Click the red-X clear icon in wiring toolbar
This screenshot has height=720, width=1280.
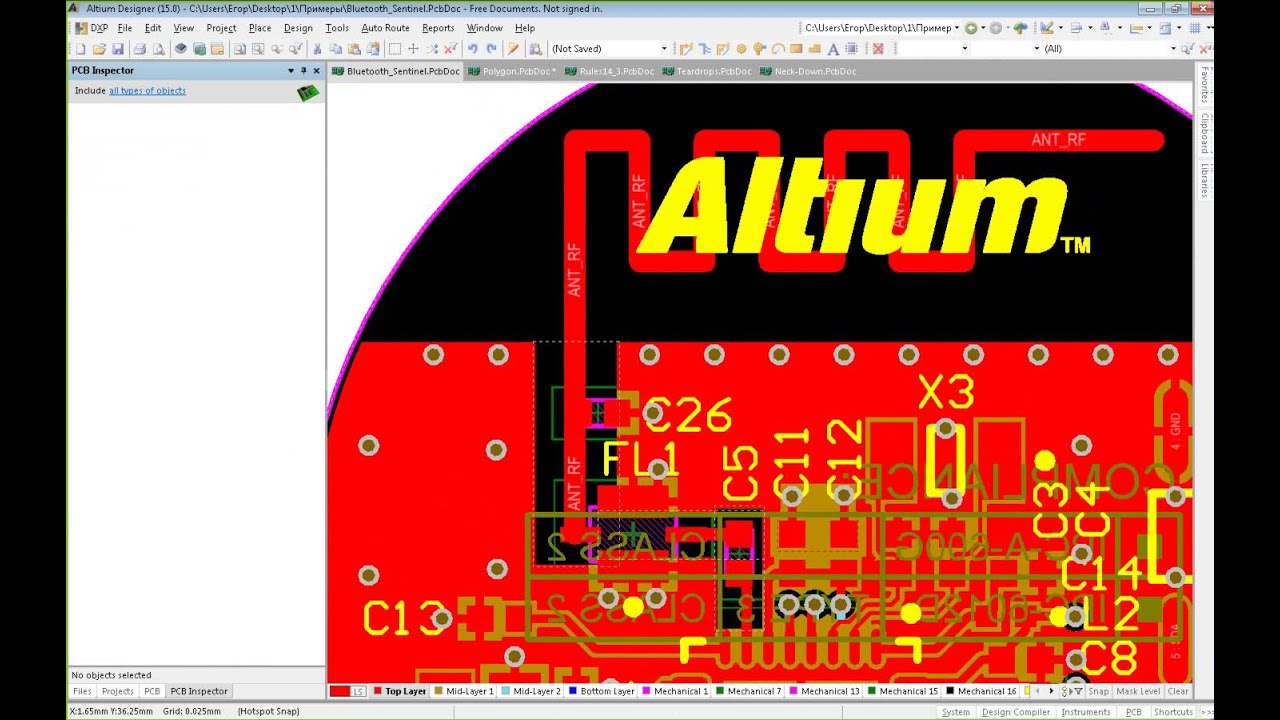pos(878,48)
